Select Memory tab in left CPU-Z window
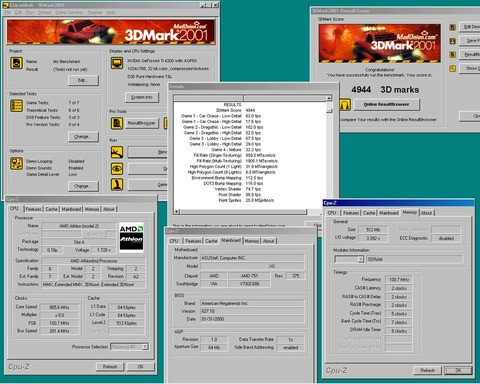Screen dimensions: 480x384 (92, 209)
